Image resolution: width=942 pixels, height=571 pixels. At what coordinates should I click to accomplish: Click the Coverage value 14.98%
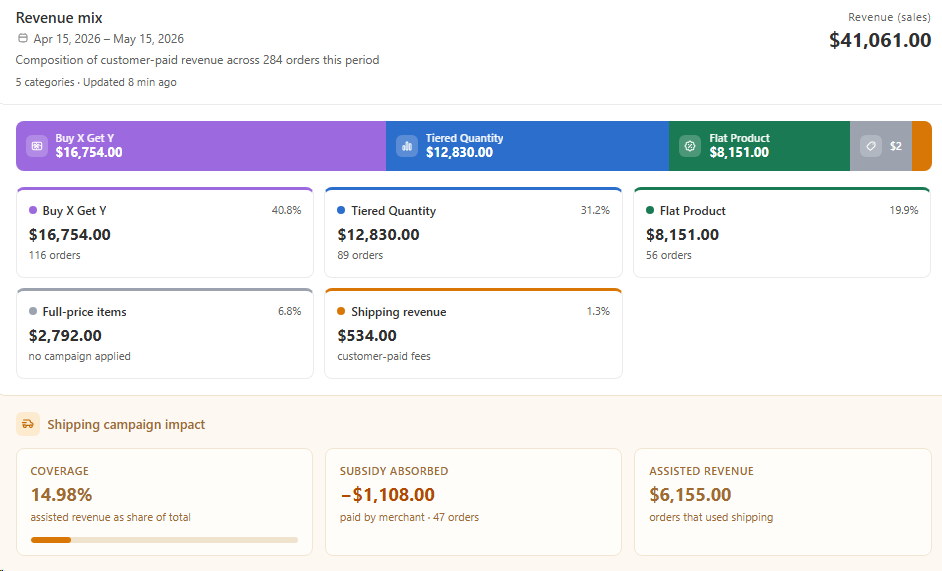61,495
